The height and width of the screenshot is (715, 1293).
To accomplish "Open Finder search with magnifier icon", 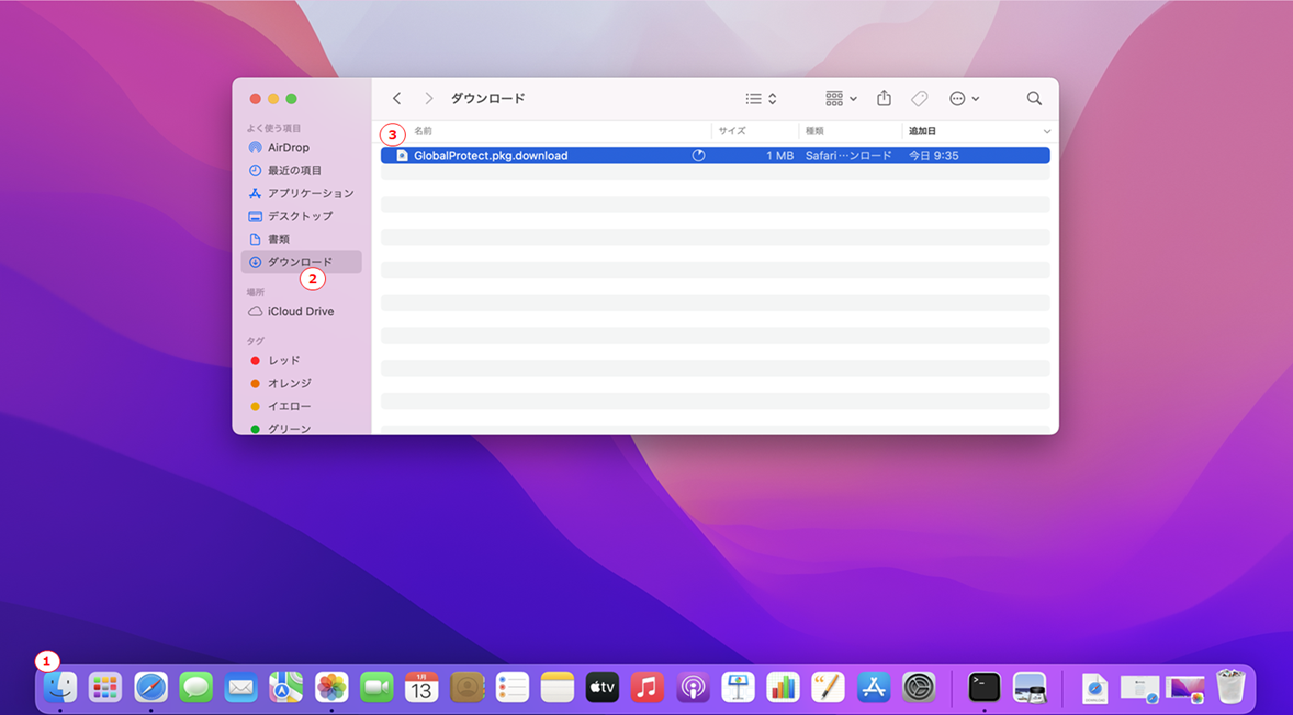I will [x=1034, y=98].
